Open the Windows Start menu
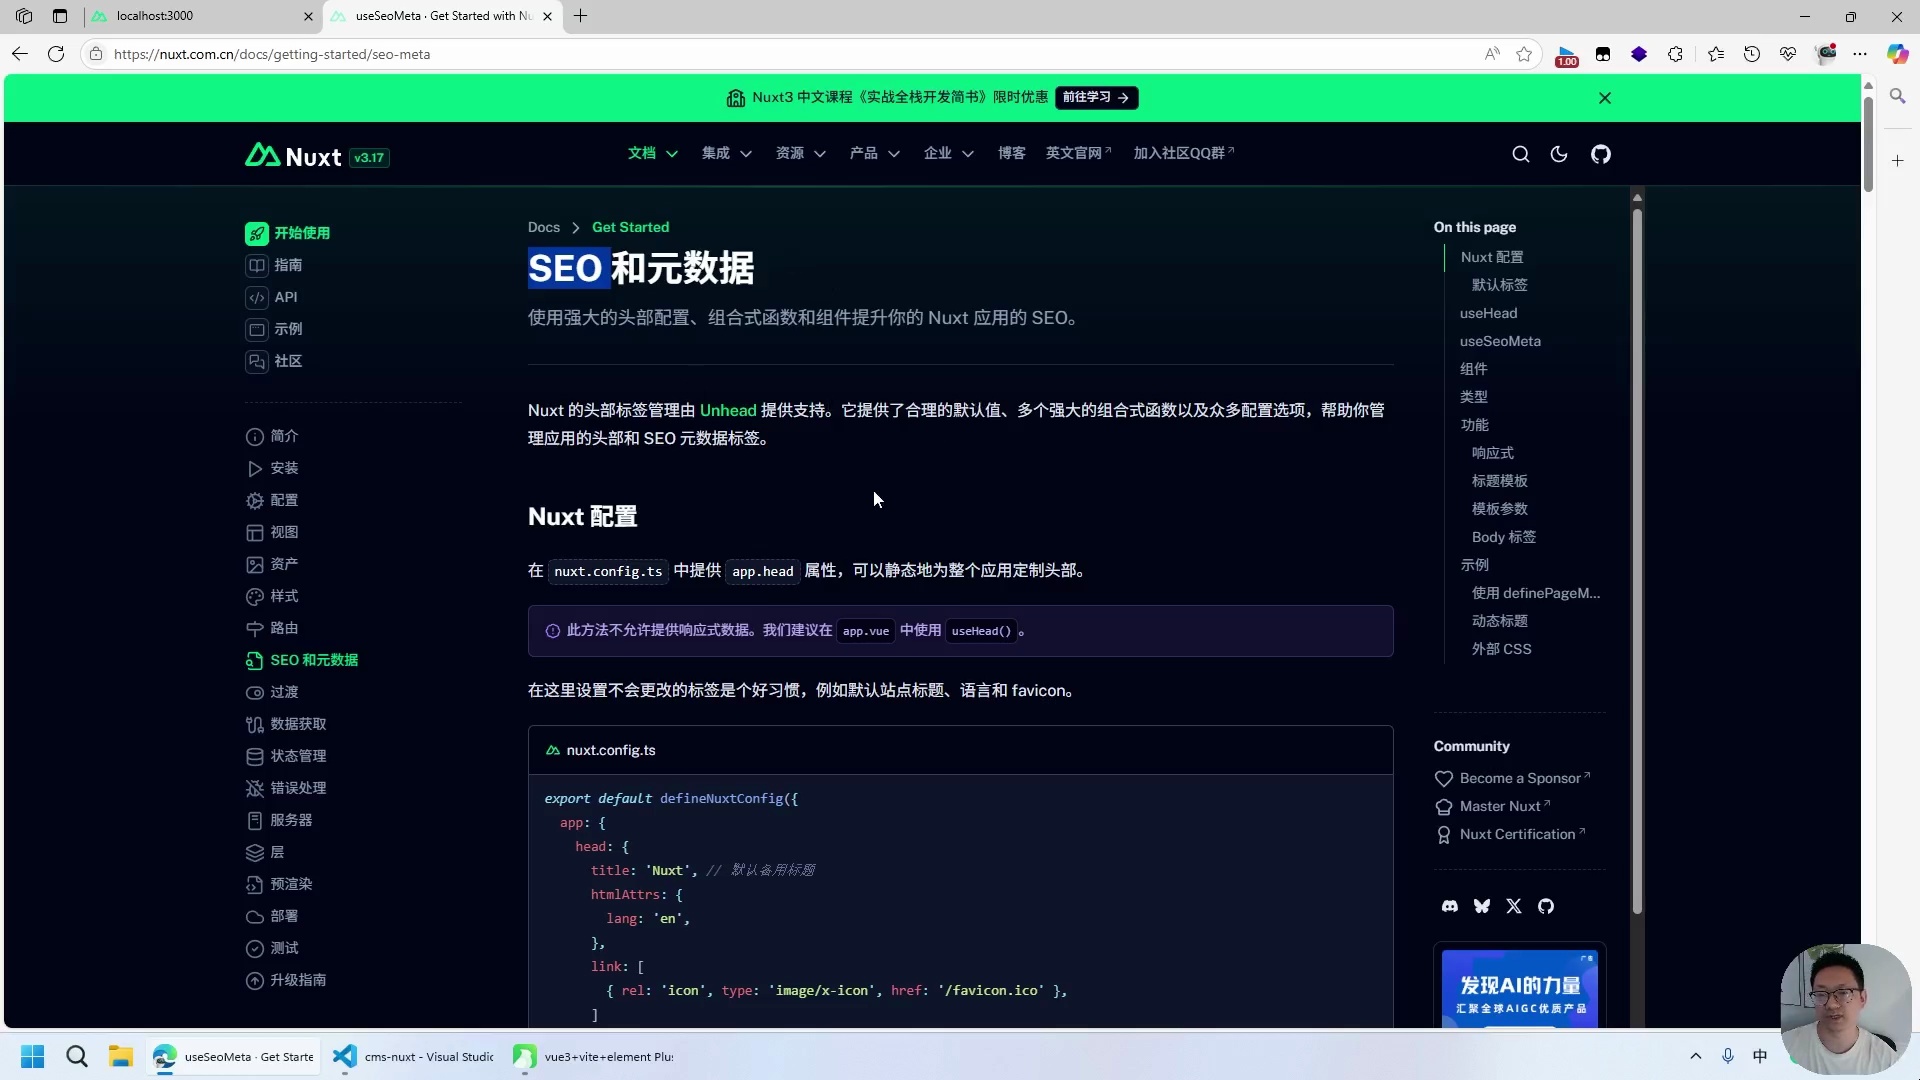 (x=33, y=1056)
